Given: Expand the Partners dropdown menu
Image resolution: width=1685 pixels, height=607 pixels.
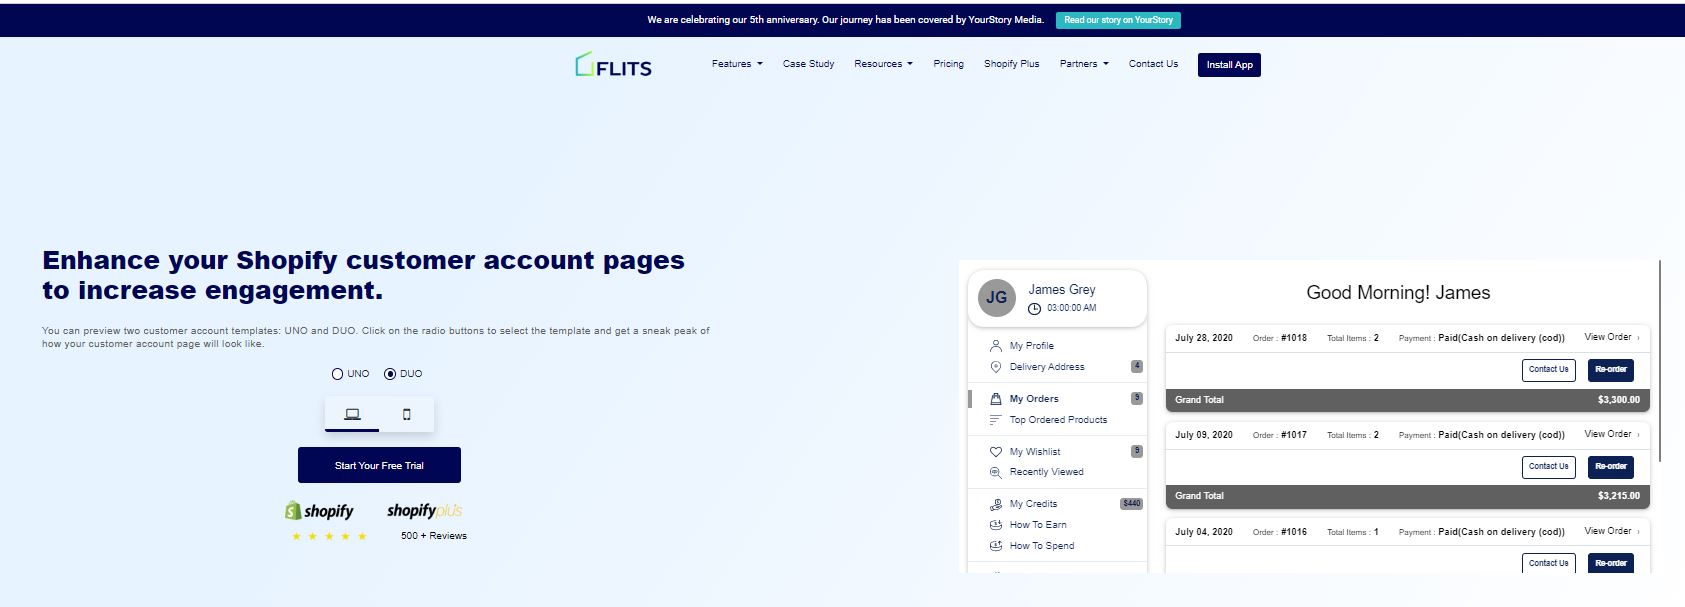Looking at the screenshot, I should pos(1084,64).
